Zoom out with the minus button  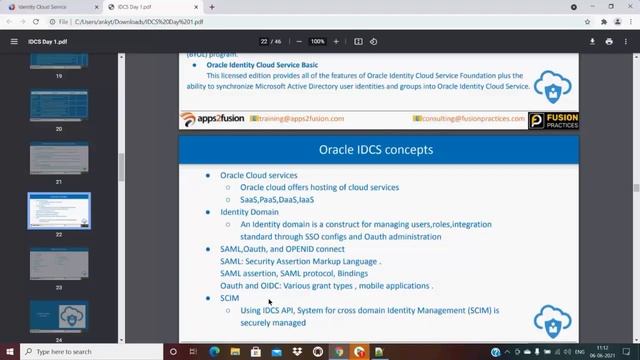coord(299,42)
